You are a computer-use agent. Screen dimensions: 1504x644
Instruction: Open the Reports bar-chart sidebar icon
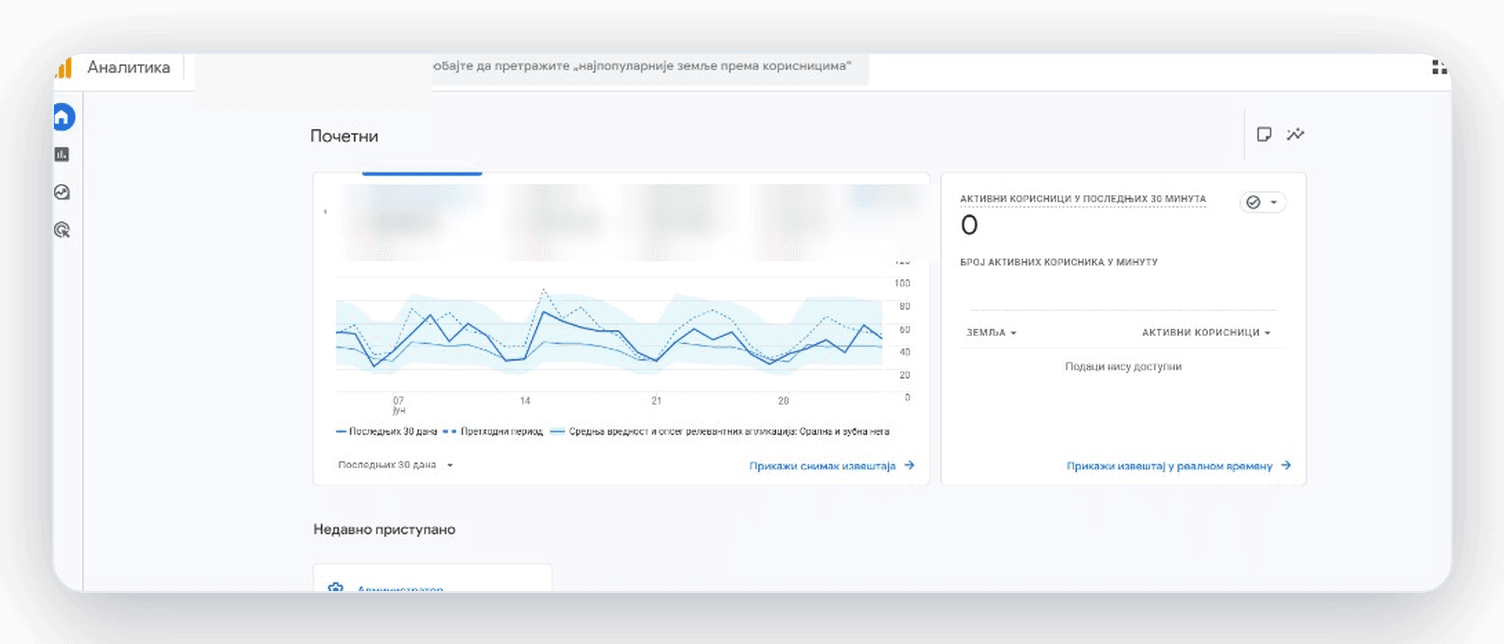[62, 155]
